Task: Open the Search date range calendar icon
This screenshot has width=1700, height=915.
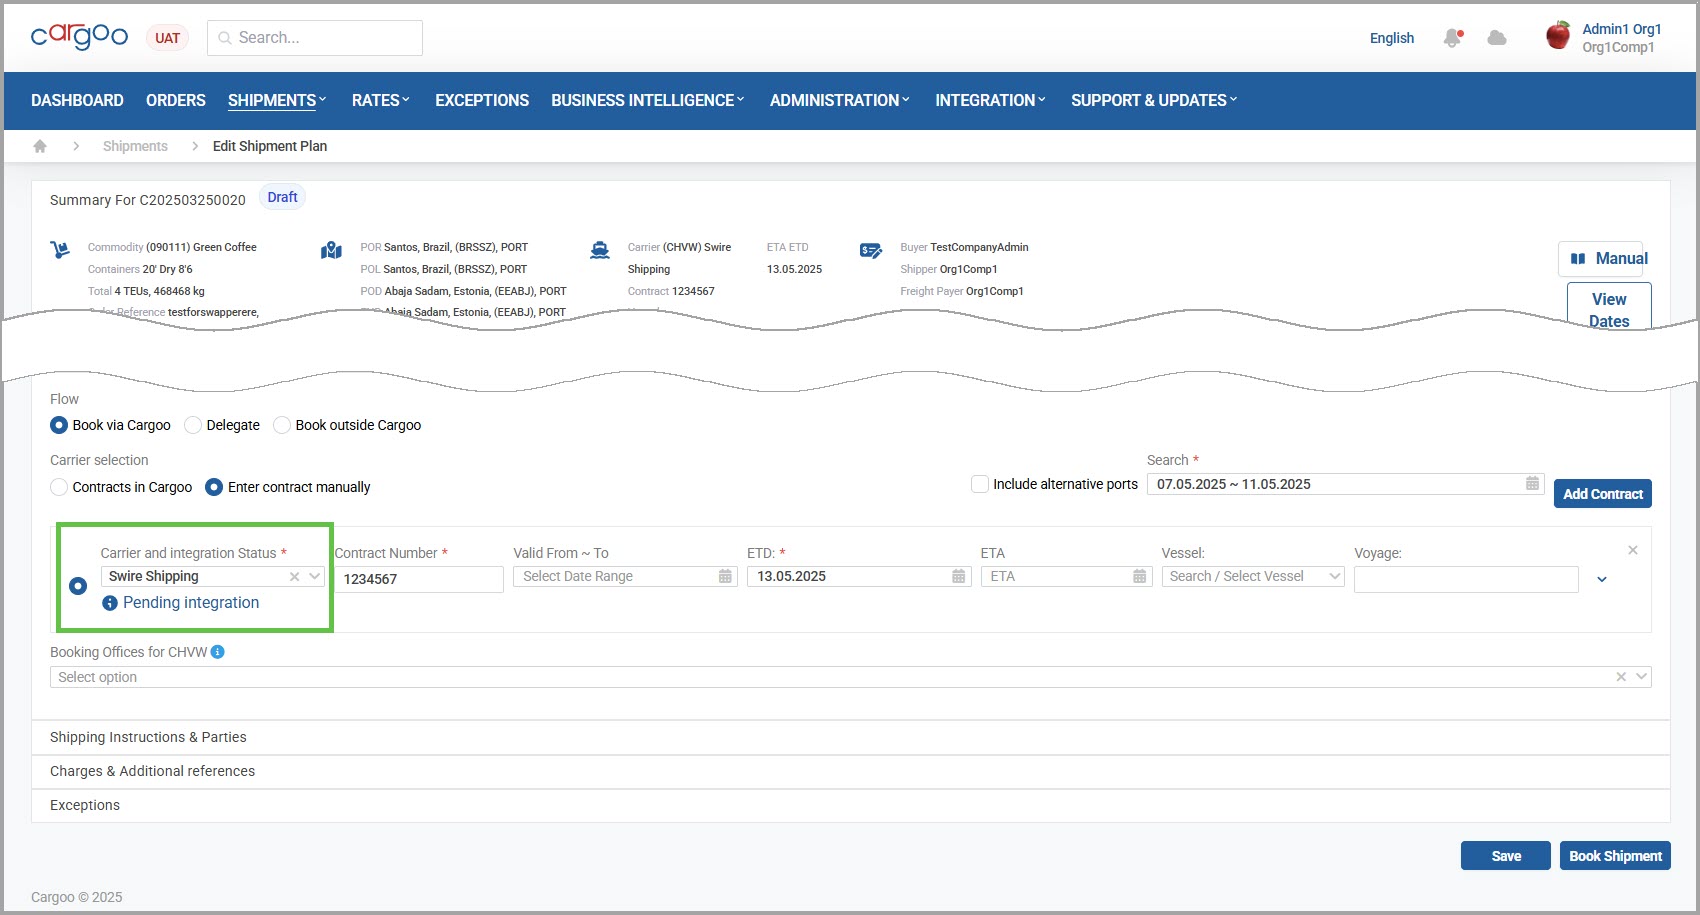Action: tap(1532, 484)
